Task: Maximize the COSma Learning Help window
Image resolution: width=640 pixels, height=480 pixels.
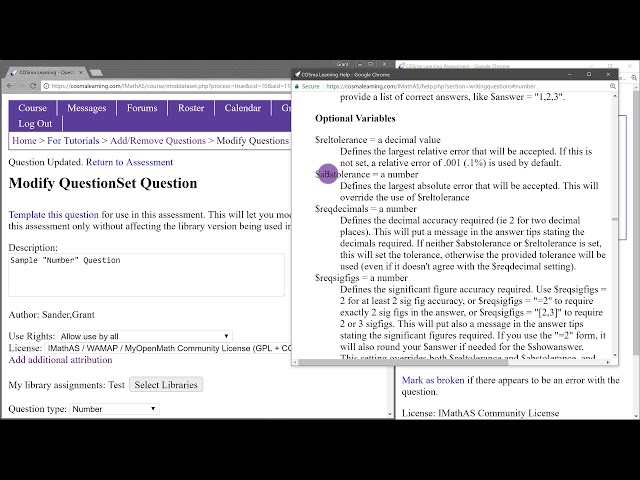Action: (x=589, y=74)
